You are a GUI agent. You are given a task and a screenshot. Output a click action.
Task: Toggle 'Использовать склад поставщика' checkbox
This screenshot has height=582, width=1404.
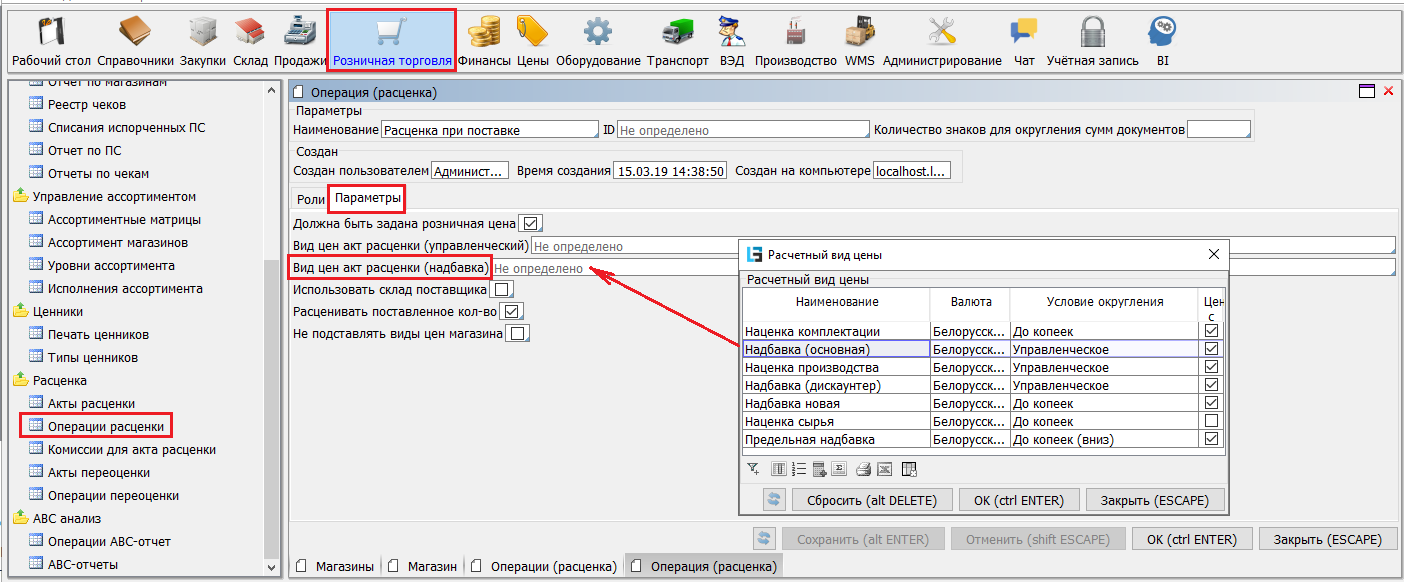(x=502, y=290)
